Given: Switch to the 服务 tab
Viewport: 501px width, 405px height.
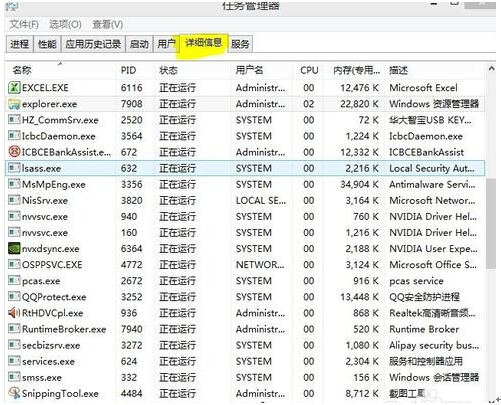Looking at the screenshot, I should (240, 44).
